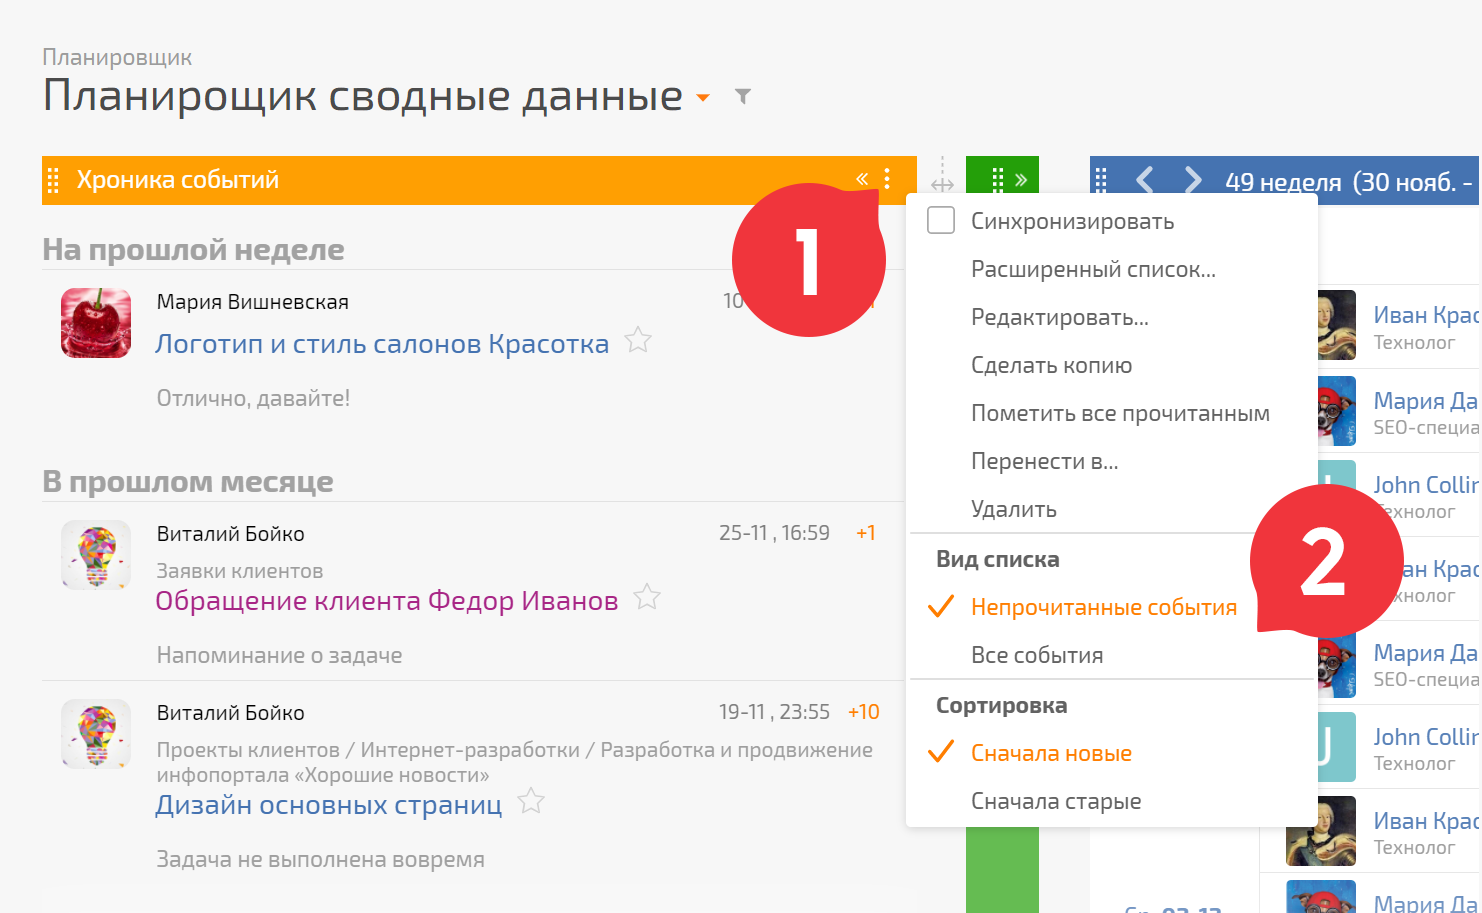Click the name Мария Вишневская
Image resolution: width=1482 pixels, height=913 pixels.
point(253,302)
